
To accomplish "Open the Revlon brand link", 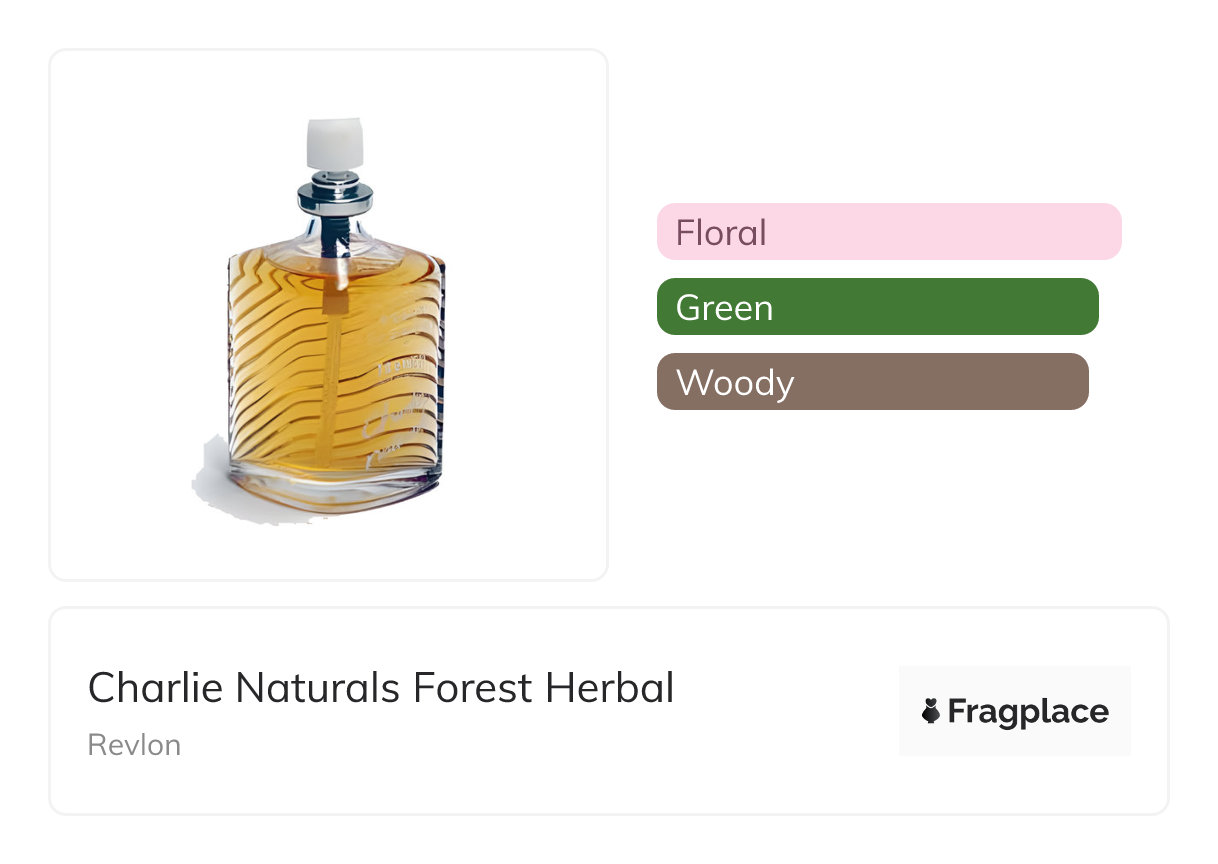I will tap(134, 745).
